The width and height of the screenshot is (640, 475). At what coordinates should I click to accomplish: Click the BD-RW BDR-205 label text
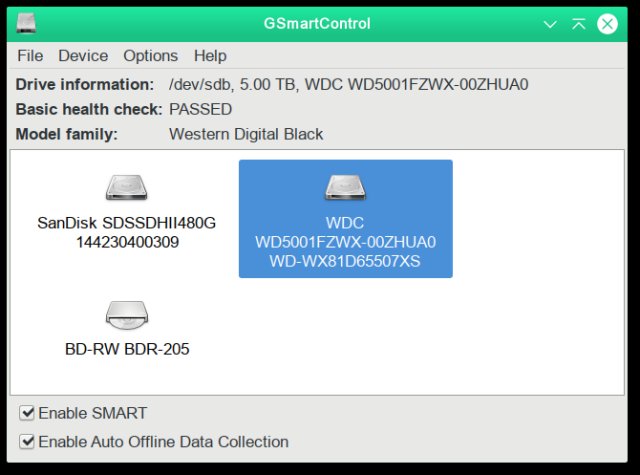127,349
